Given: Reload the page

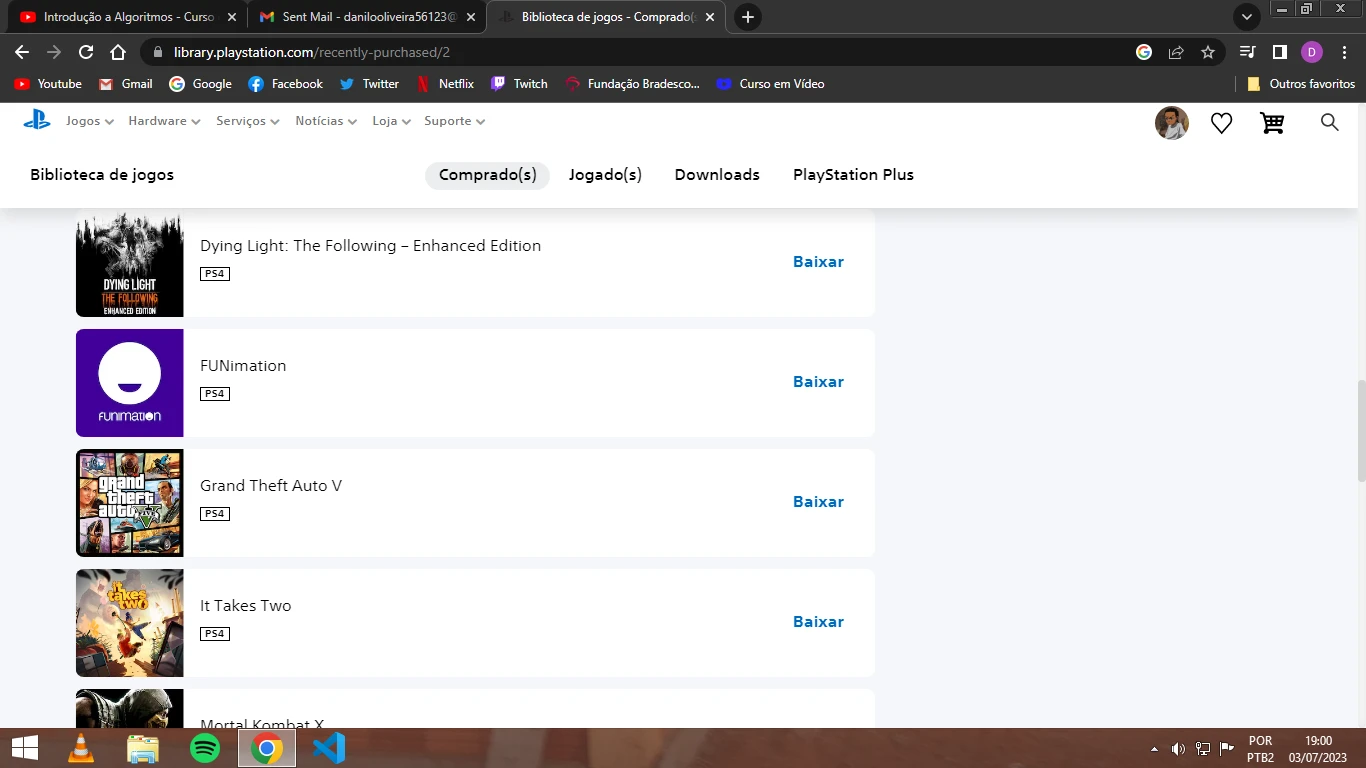Looking at the screenshot, I should [86, 52].
